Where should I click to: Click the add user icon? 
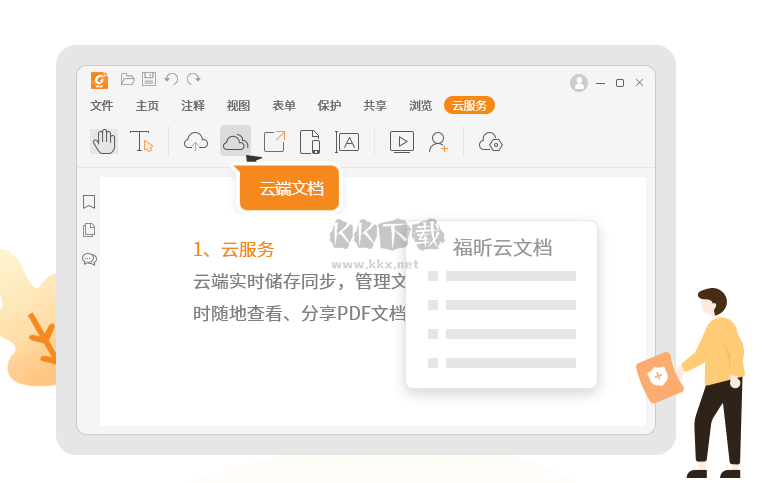coord(438,142)
